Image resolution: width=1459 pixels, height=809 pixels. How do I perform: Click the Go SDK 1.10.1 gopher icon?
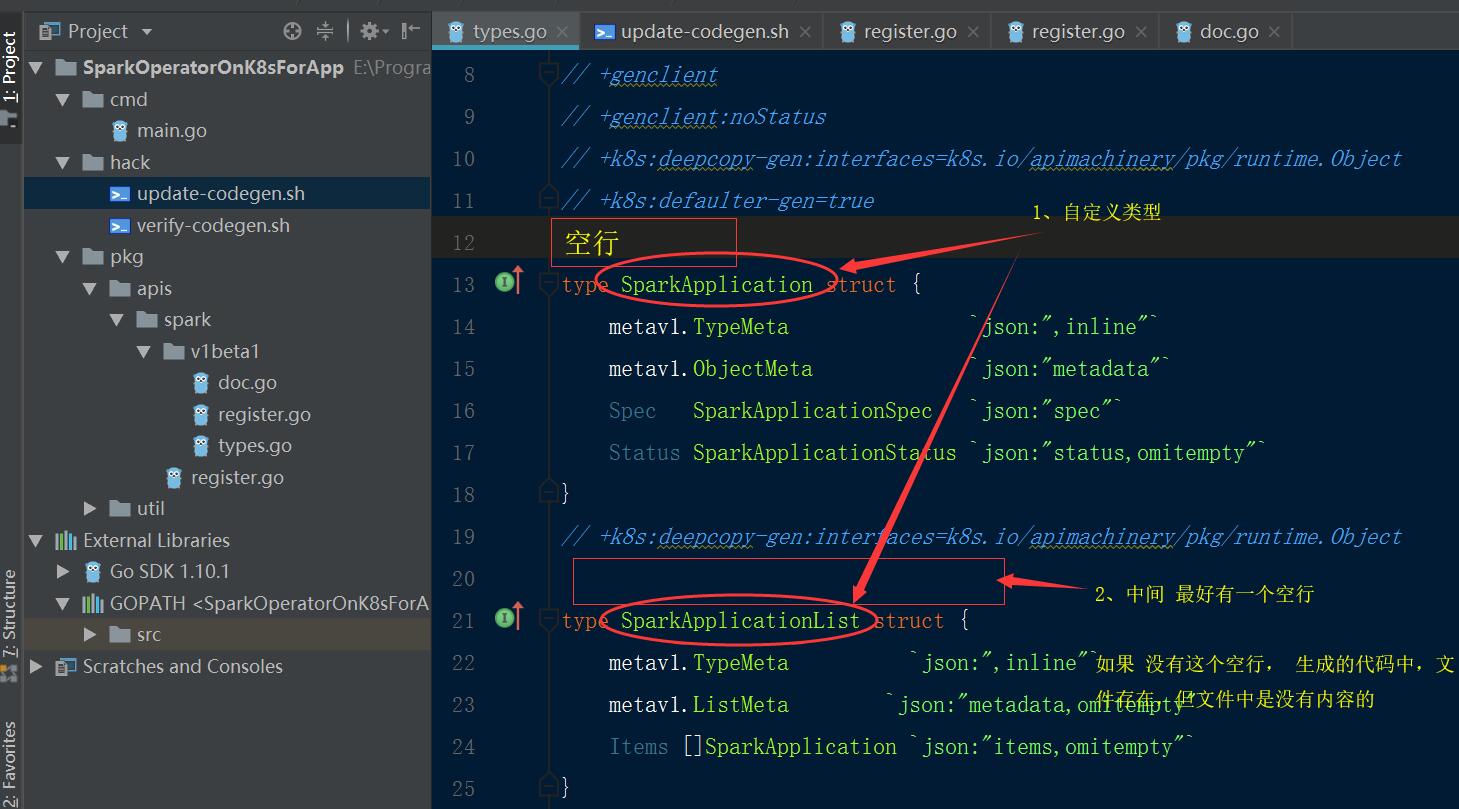click(x=93, y=572)
